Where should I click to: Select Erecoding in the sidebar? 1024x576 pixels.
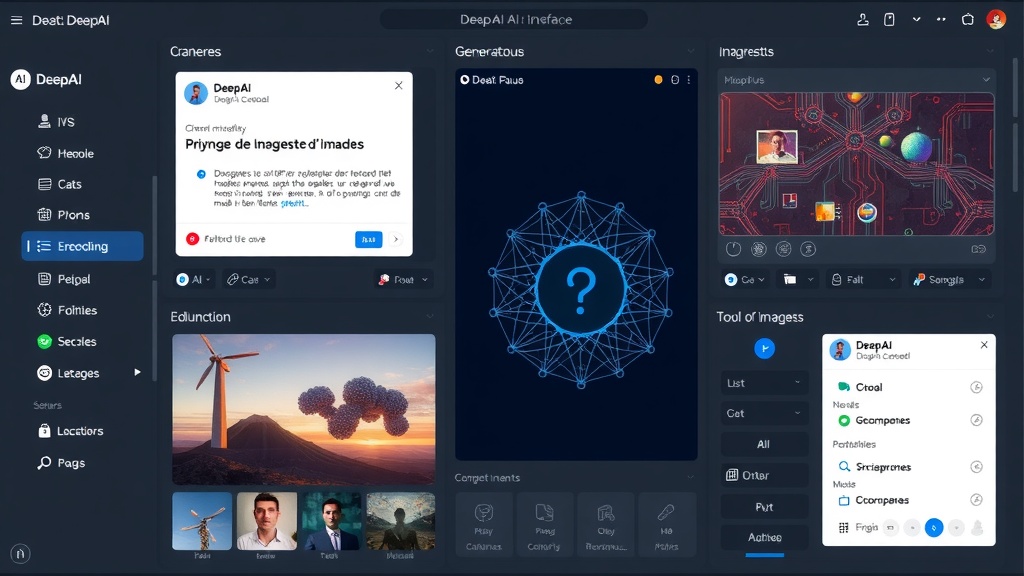[82, 246]
